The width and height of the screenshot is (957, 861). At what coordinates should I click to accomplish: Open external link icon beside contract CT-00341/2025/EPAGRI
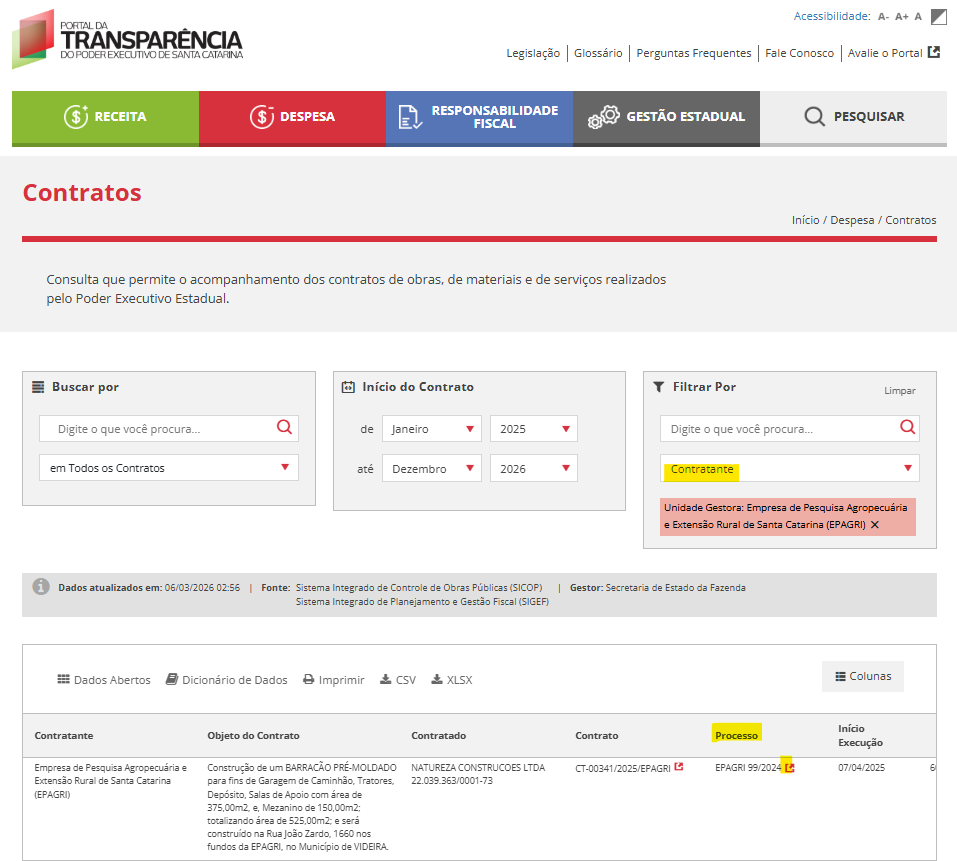[679, 767]
